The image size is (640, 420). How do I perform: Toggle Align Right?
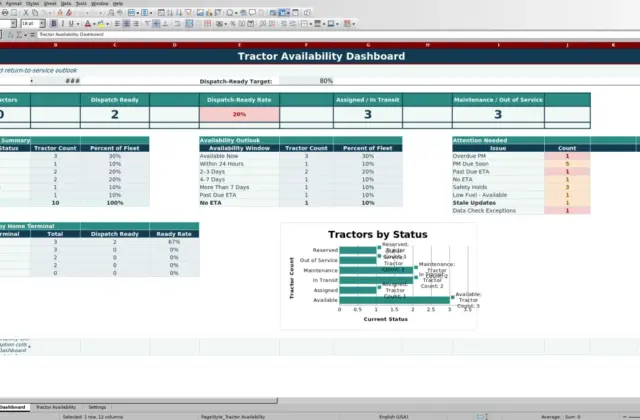(x=136, y=24)
